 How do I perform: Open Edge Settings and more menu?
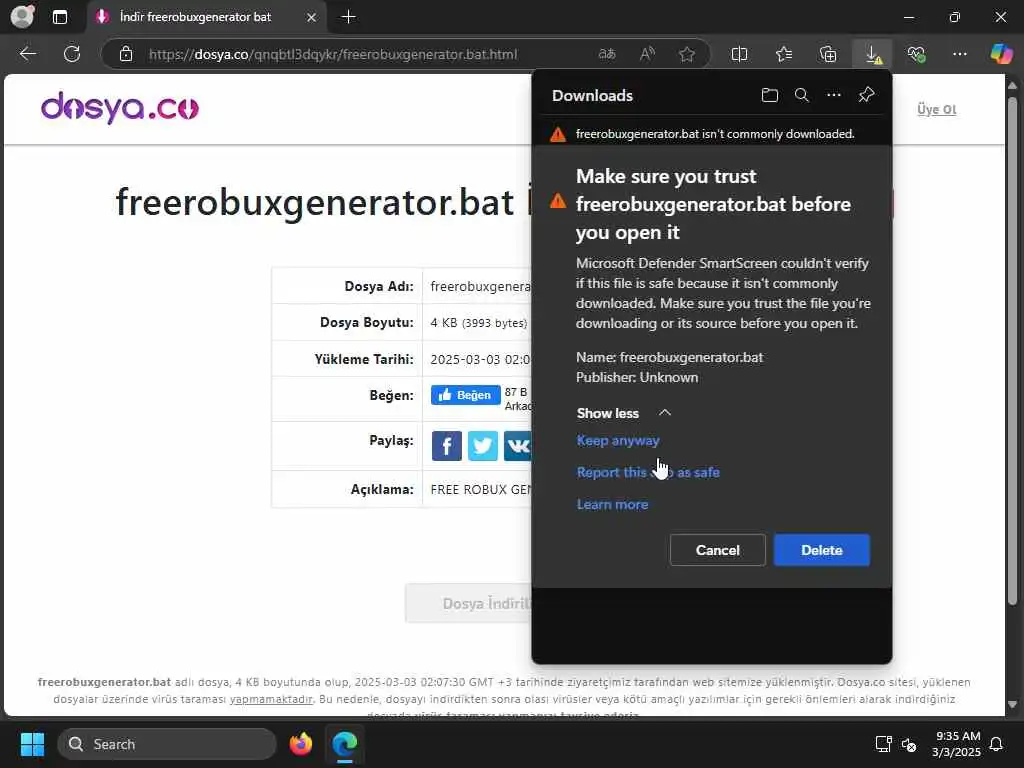(x=959, y=54)
